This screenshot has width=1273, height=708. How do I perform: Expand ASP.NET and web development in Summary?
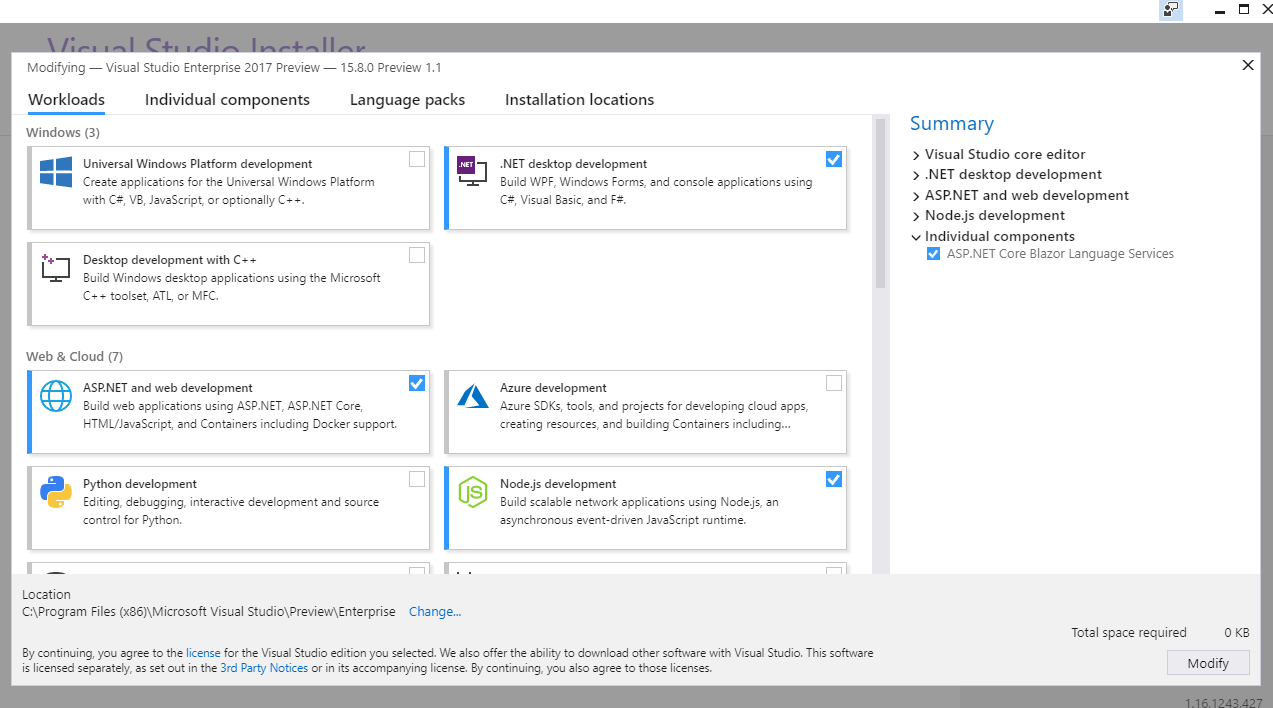(x=916, y=196)
